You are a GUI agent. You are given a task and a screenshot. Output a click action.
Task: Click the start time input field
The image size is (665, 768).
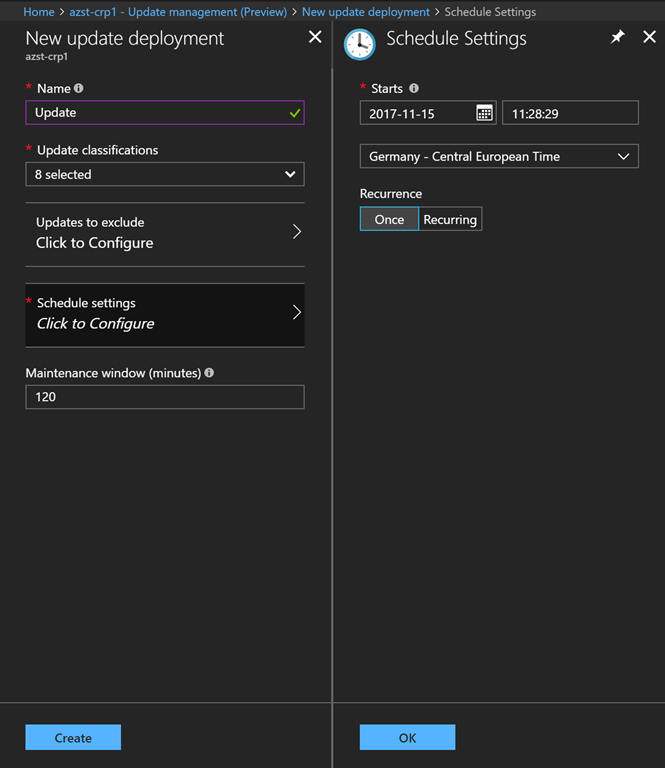(569, 113)
